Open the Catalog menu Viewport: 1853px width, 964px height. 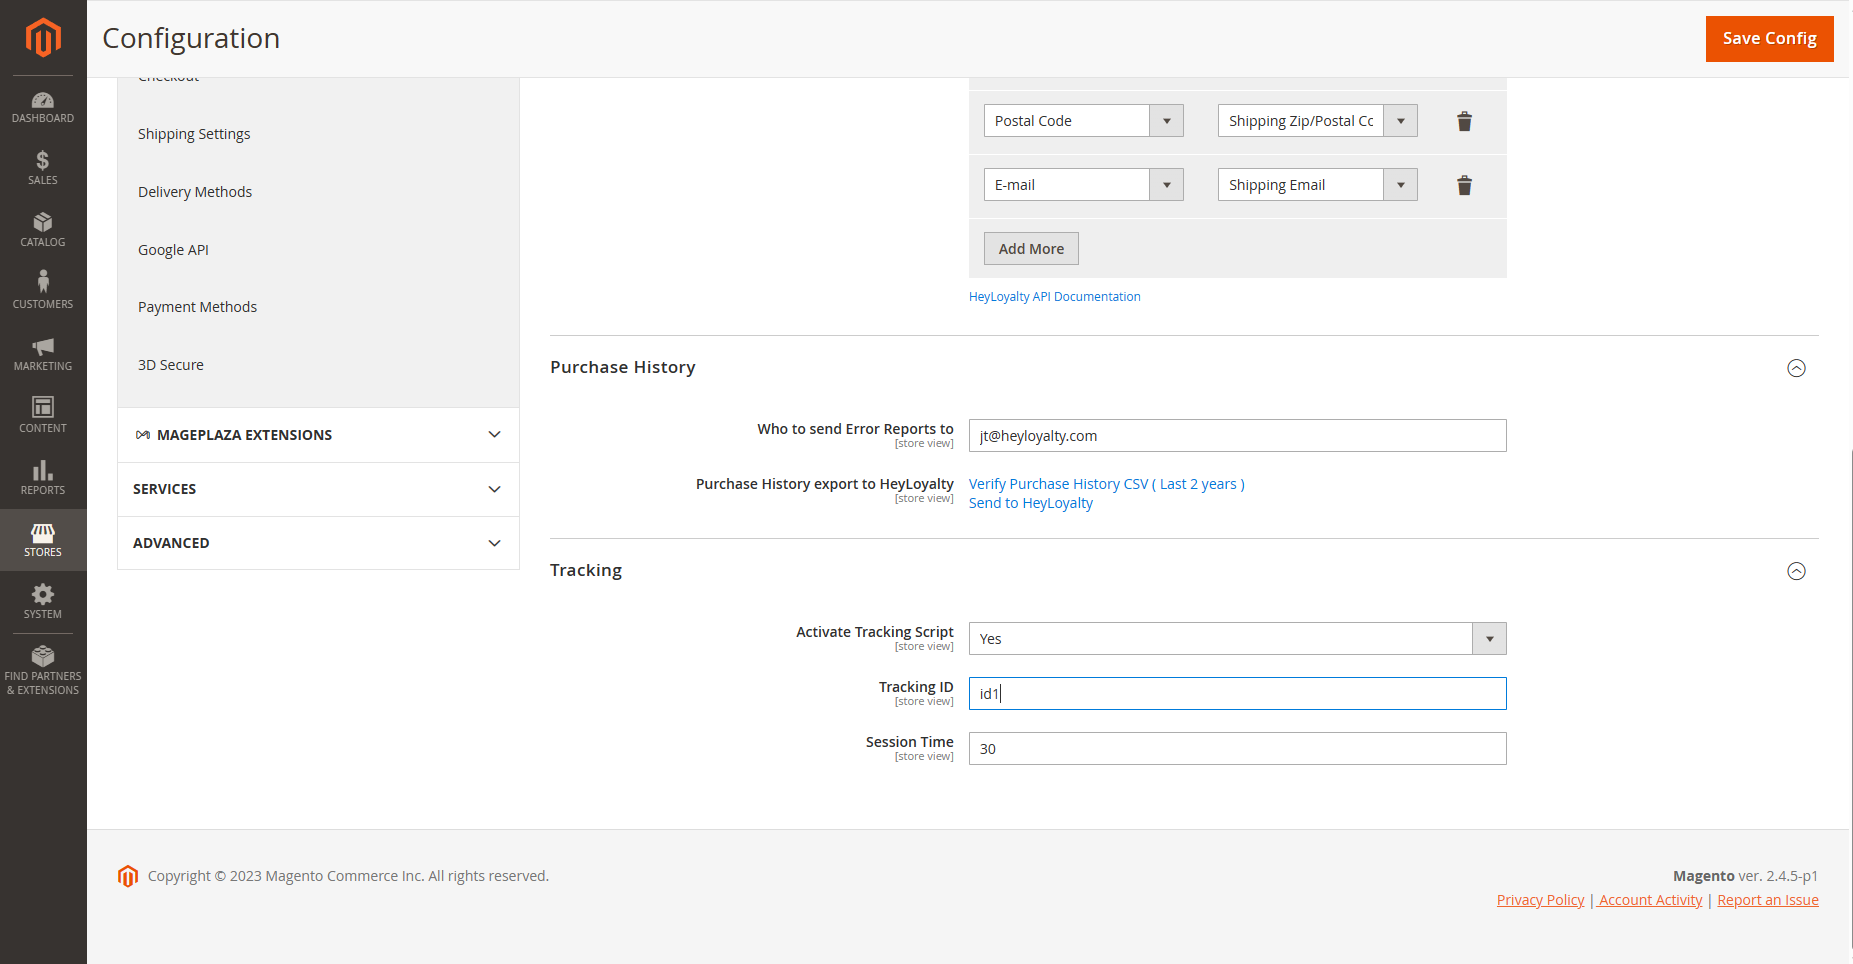[x=43, y=230]
